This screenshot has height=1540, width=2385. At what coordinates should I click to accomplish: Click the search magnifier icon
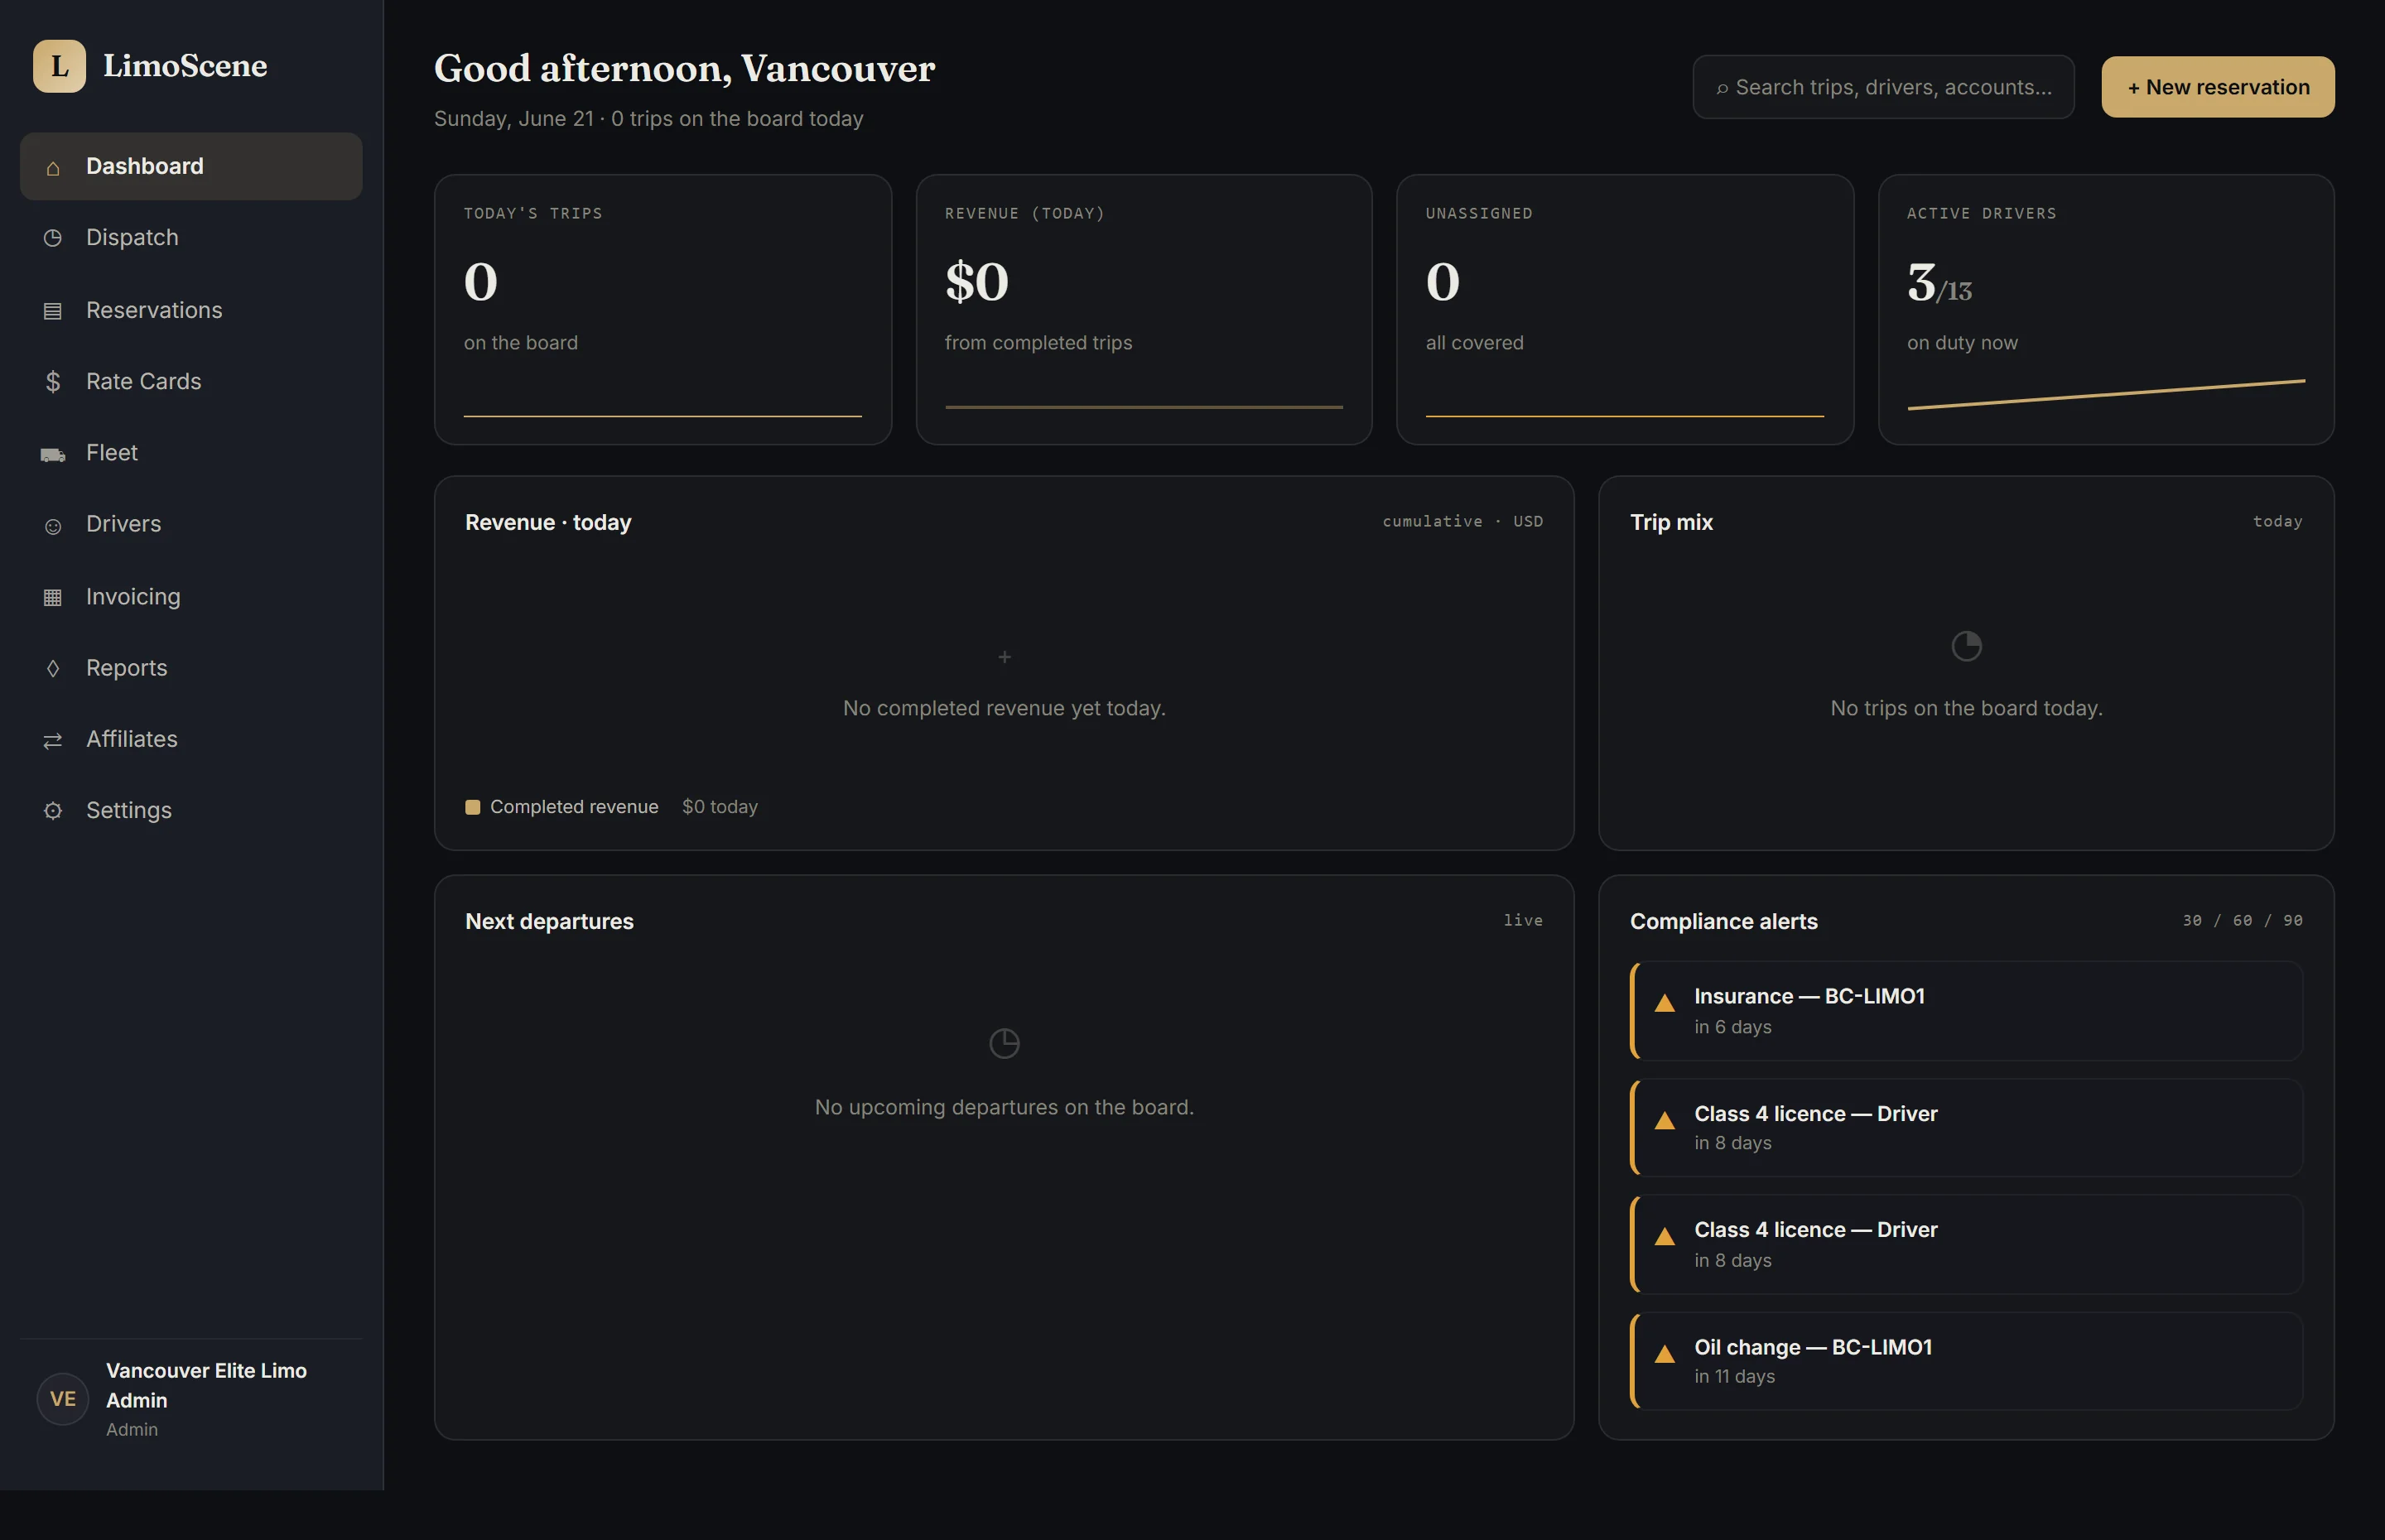click(x=1722, y=89)
